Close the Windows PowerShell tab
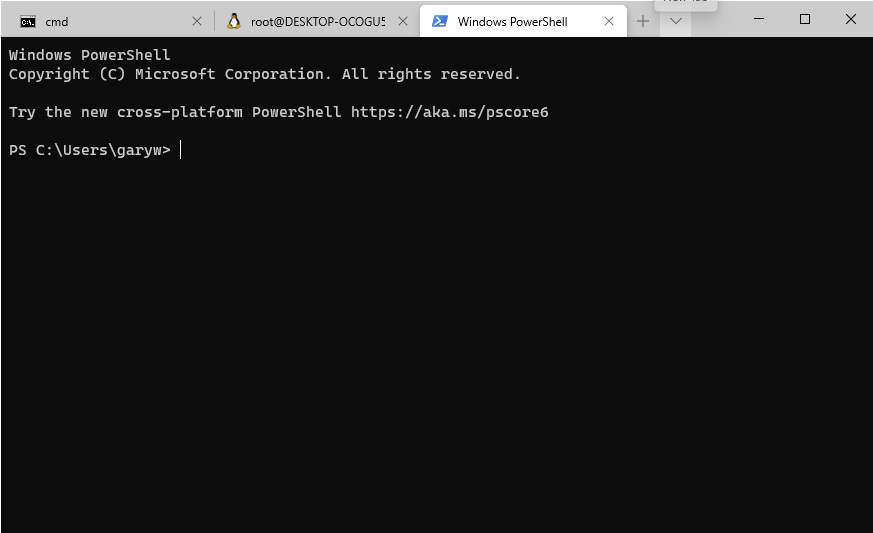 coord(609,21)
